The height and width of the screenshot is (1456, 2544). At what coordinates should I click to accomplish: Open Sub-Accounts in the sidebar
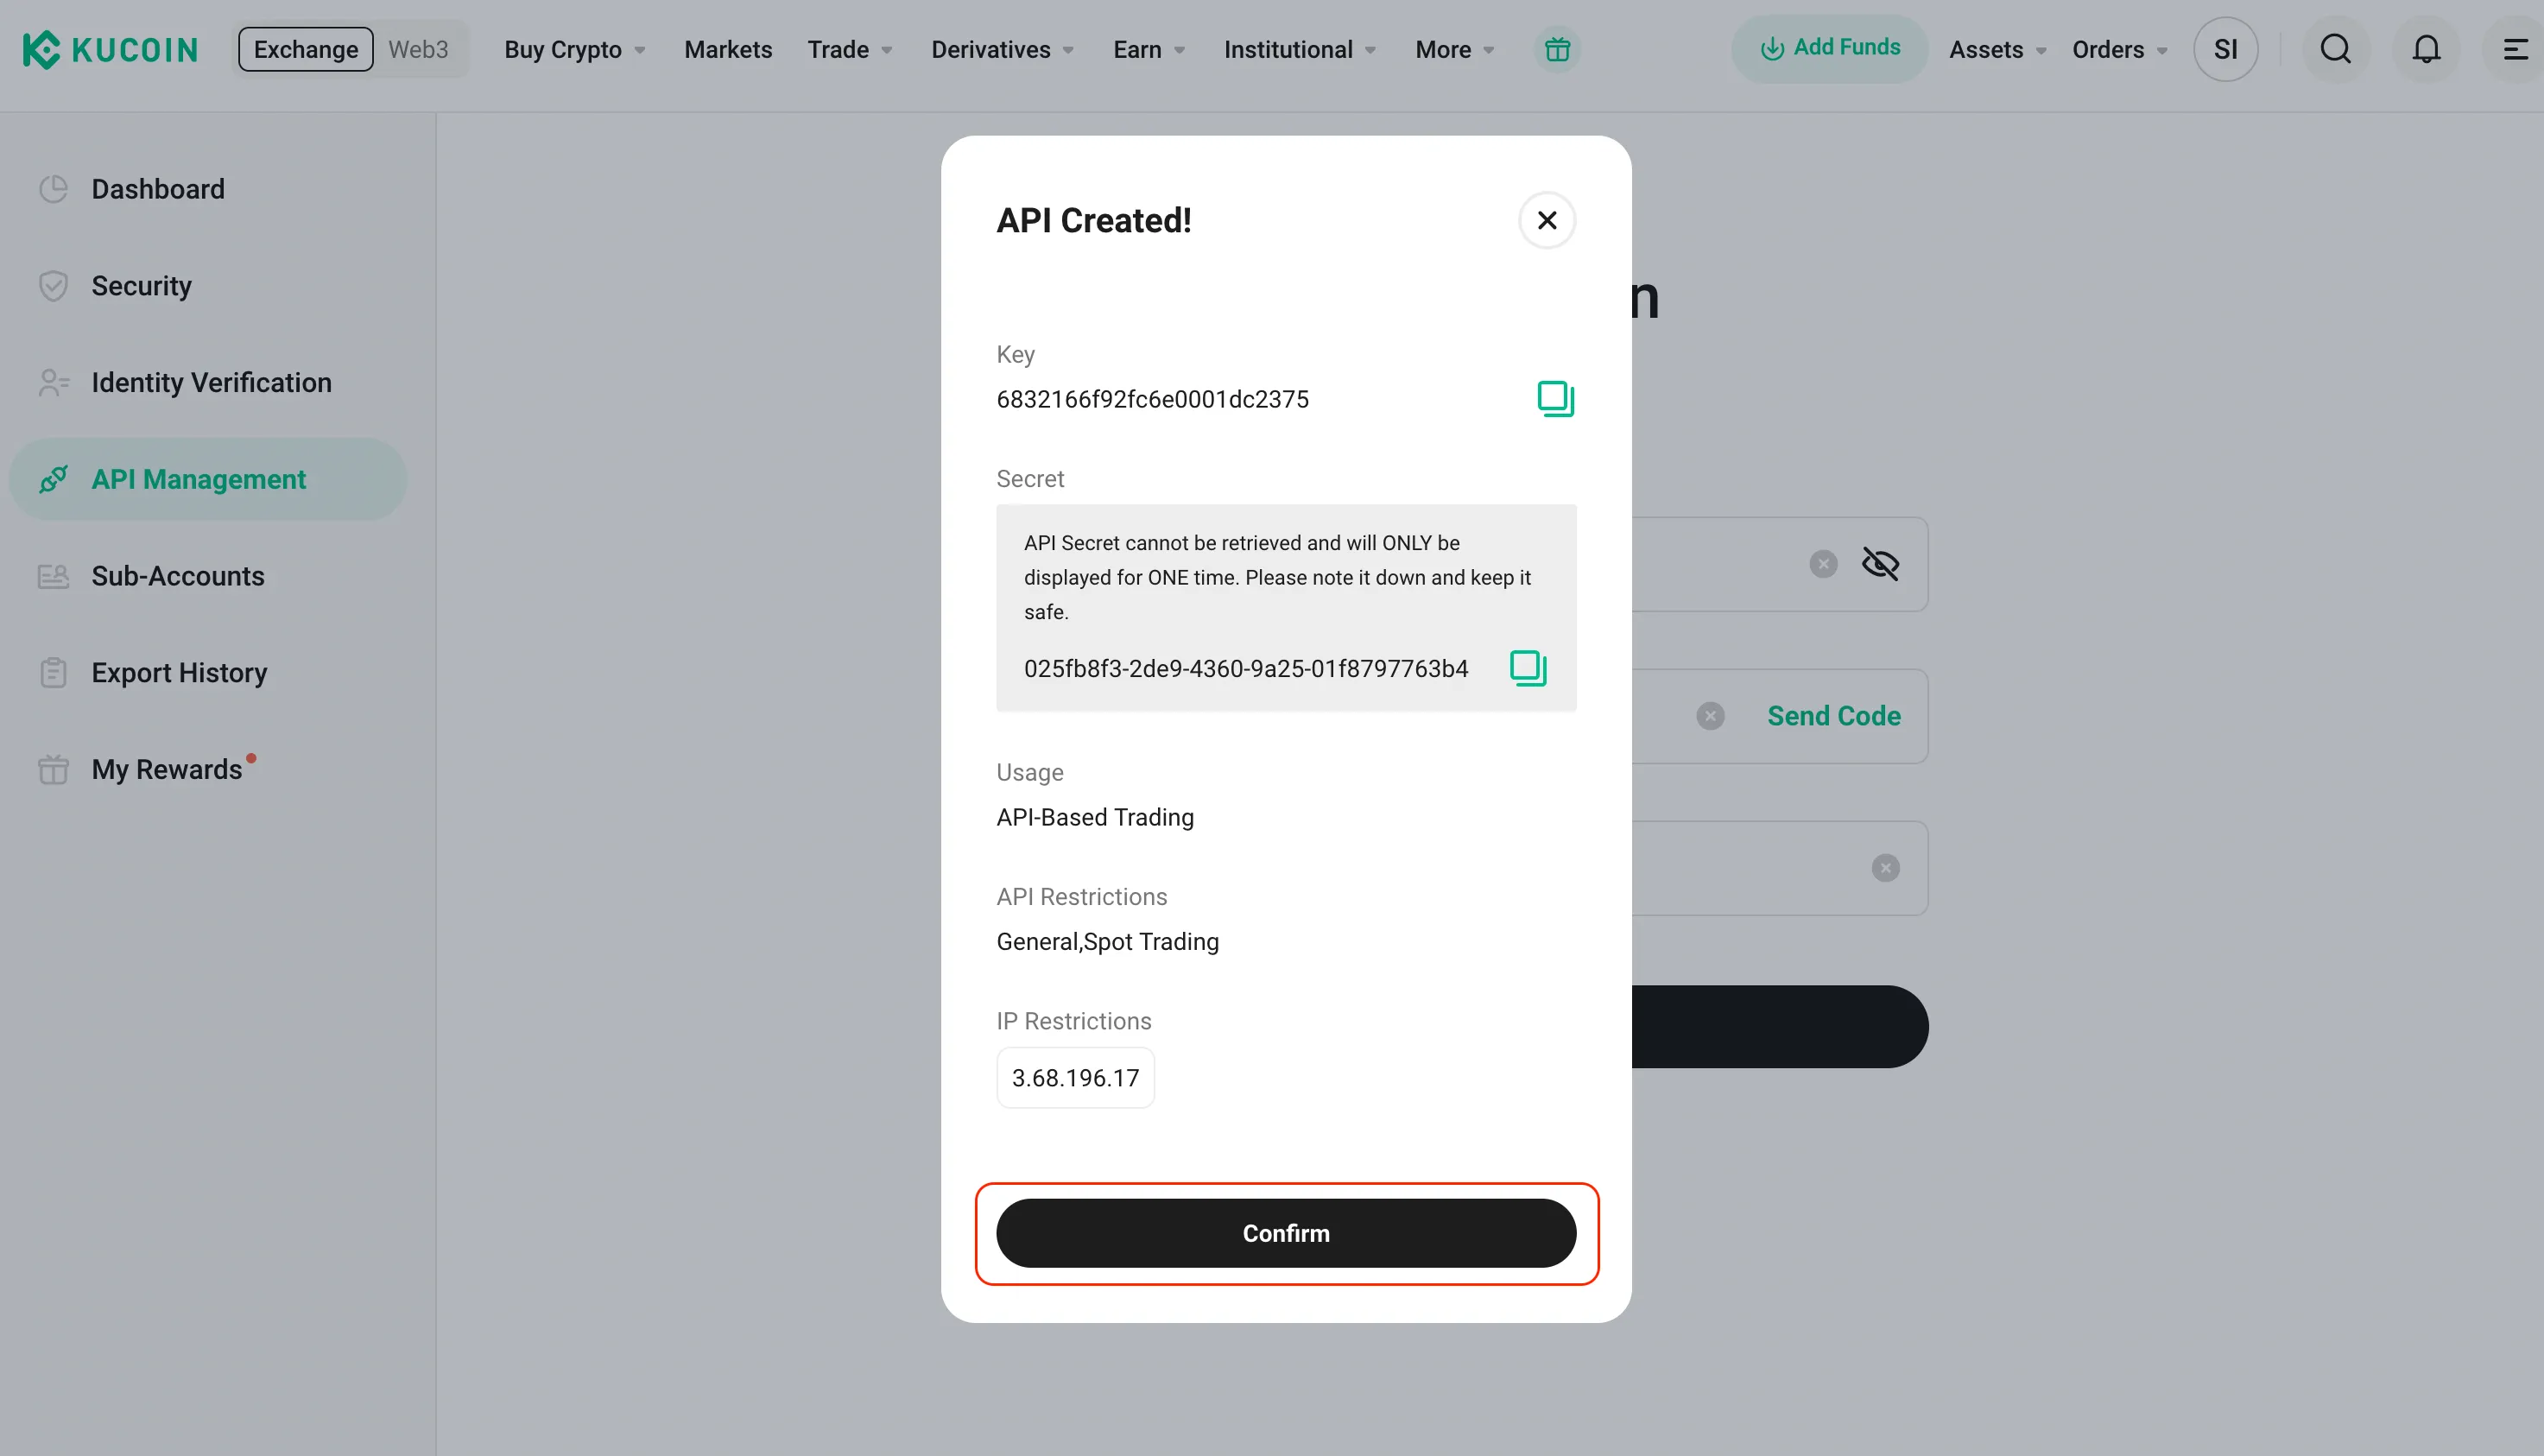coord(208,576)
